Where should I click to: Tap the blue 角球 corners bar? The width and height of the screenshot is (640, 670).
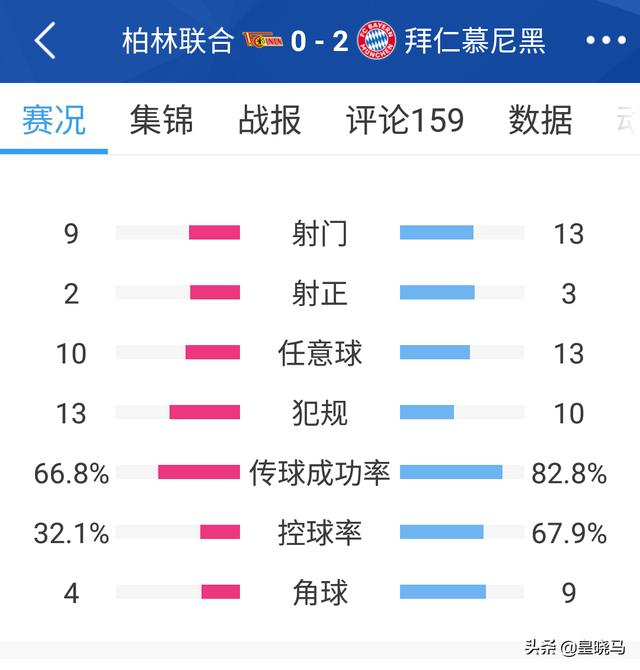click(443, 592)
